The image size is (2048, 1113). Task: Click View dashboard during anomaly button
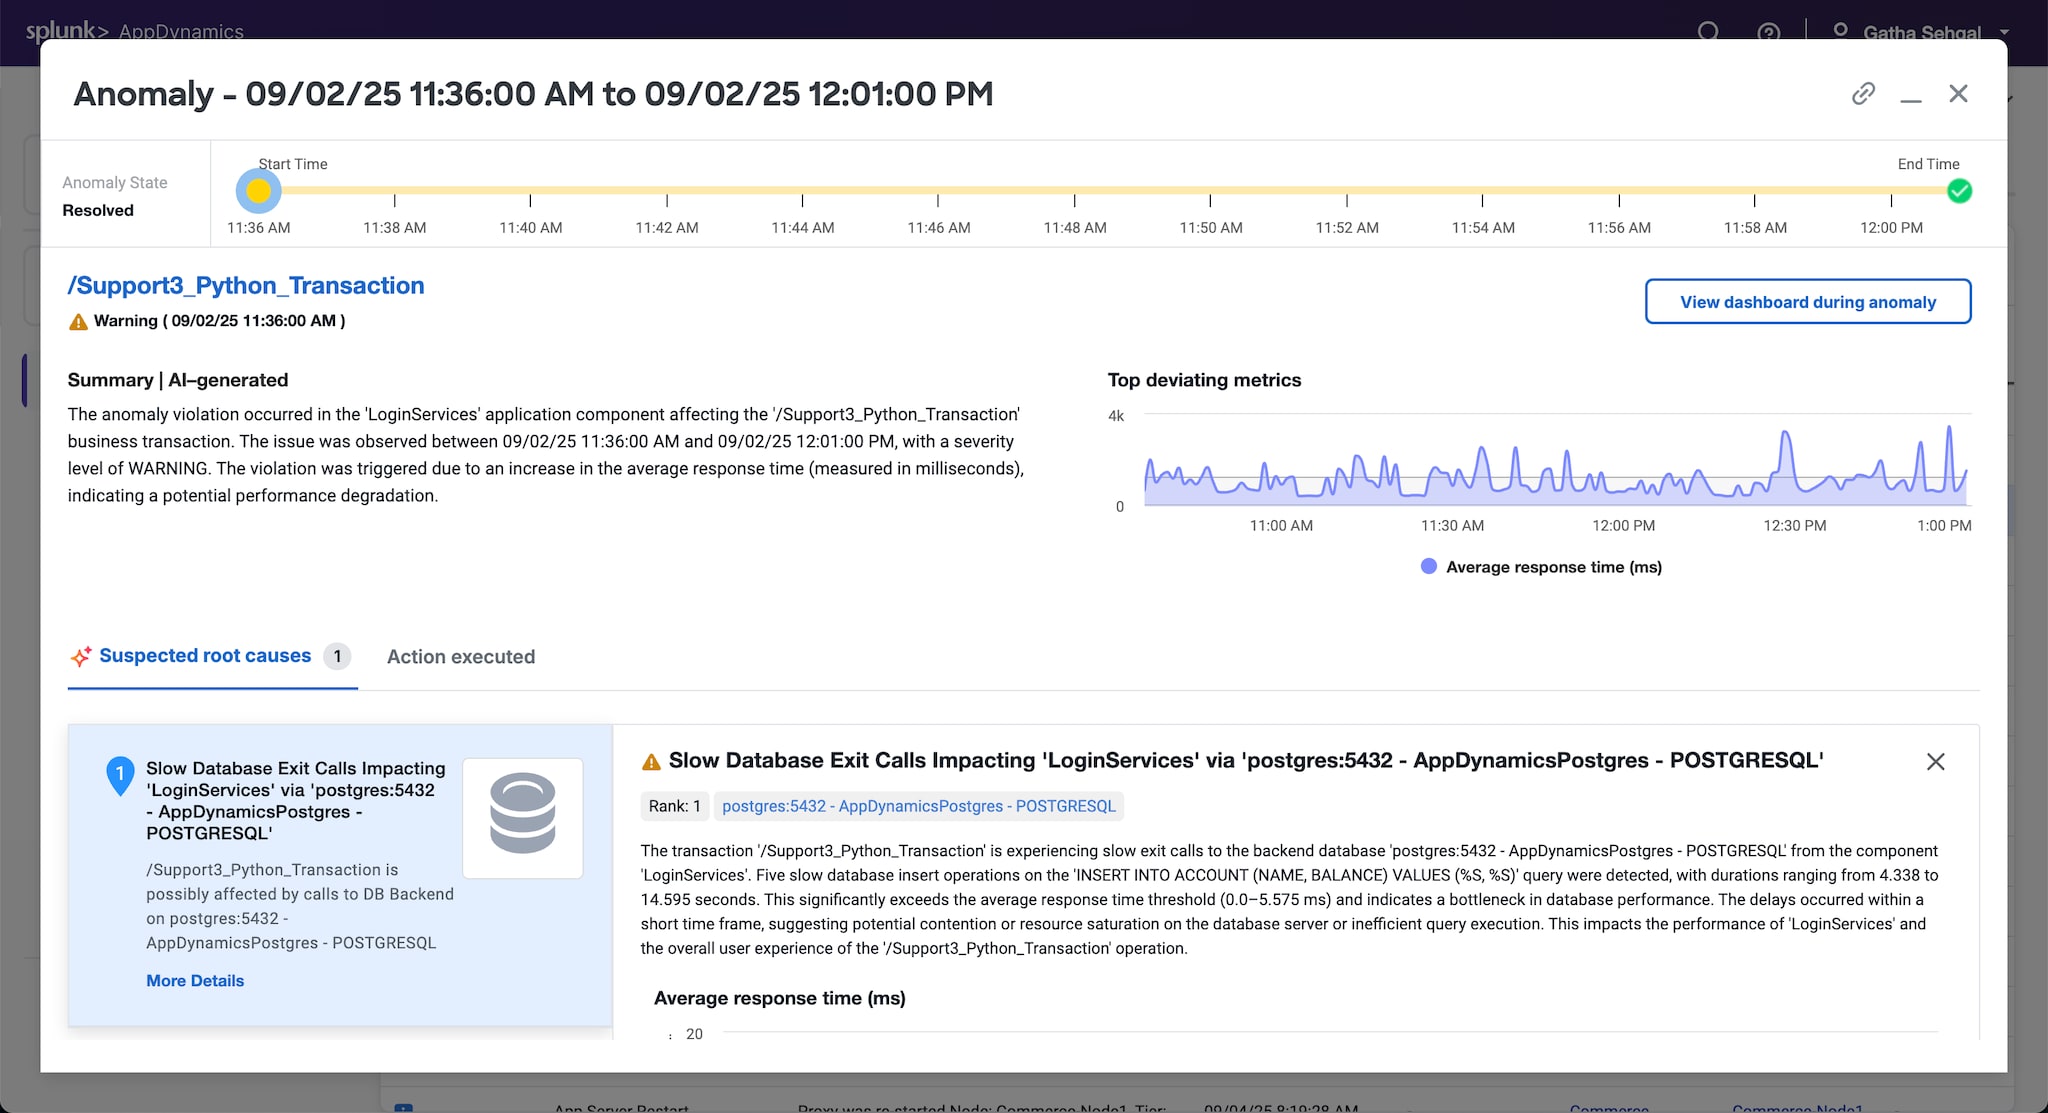1807,302
